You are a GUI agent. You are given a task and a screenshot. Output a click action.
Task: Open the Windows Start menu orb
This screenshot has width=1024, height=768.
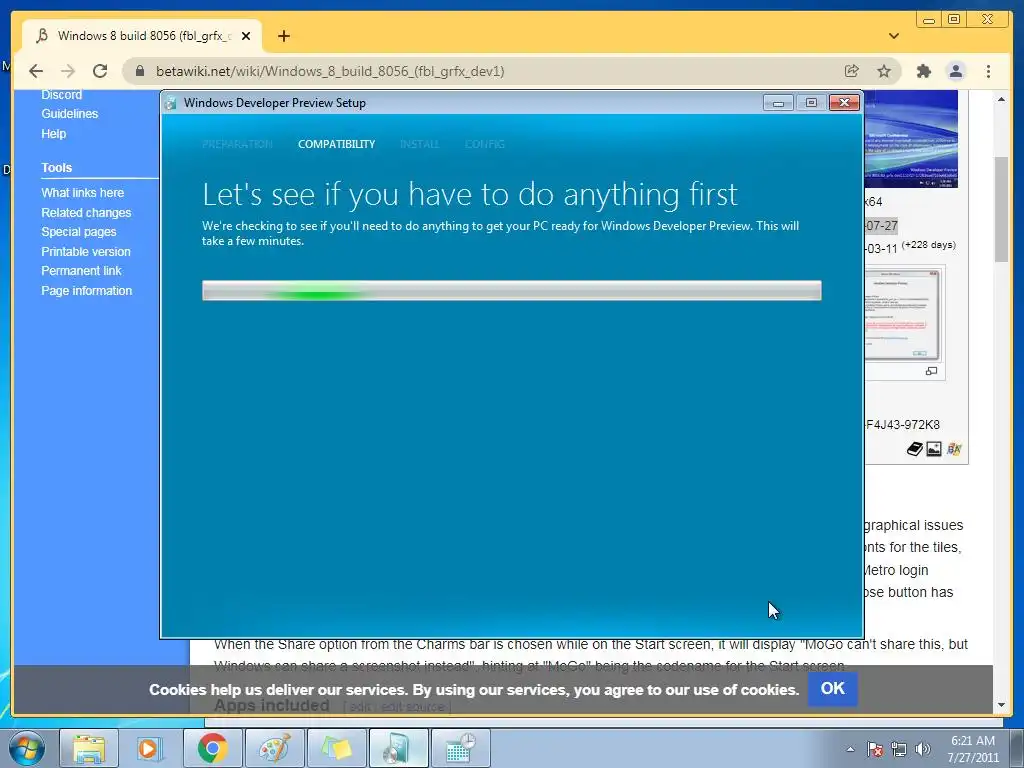[x=26, y=748]
